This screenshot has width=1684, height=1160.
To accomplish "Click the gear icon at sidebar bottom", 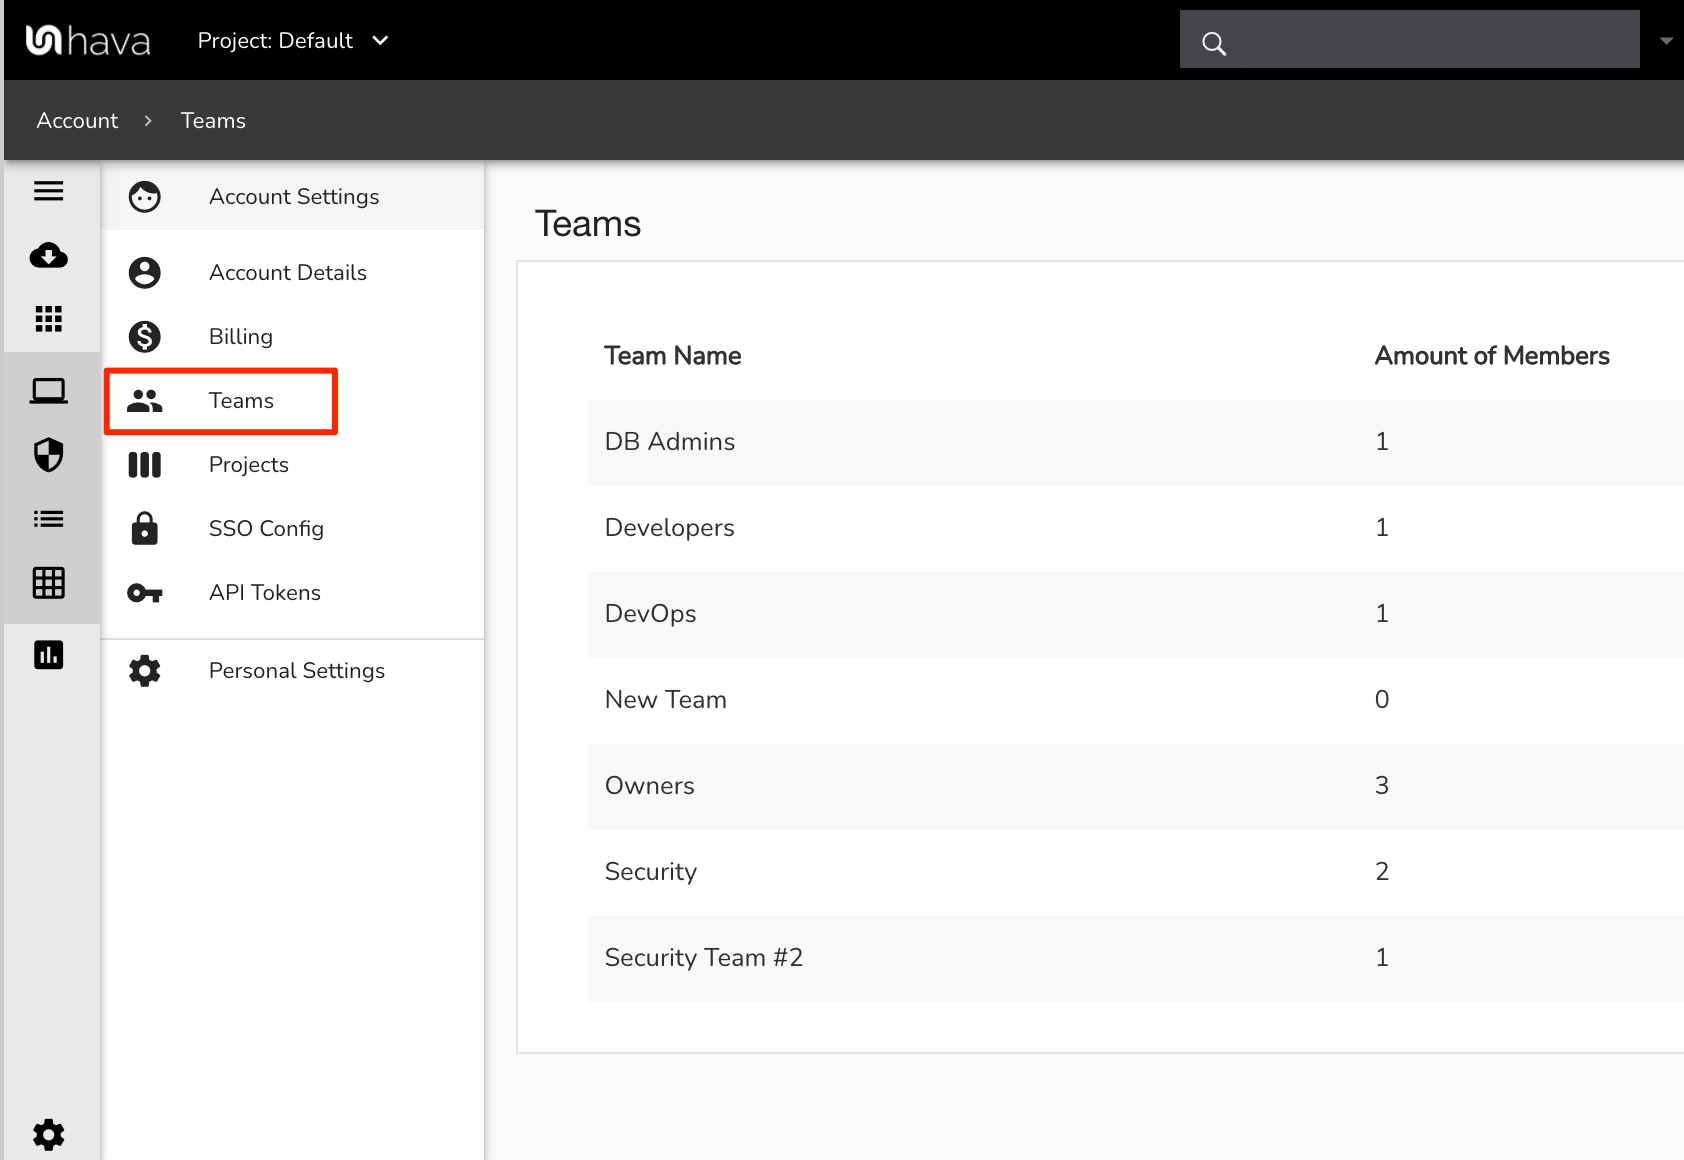I will pos(48,1134).
